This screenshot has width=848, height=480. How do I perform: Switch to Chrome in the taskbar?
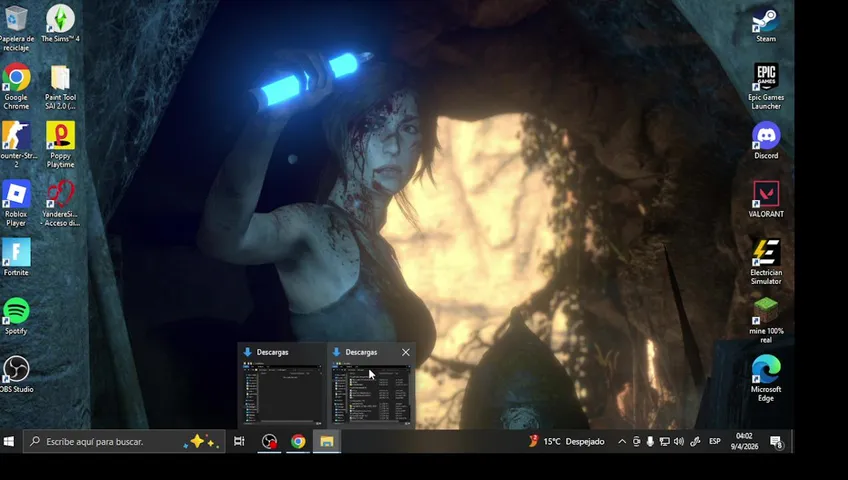click(x=298, y=442)
